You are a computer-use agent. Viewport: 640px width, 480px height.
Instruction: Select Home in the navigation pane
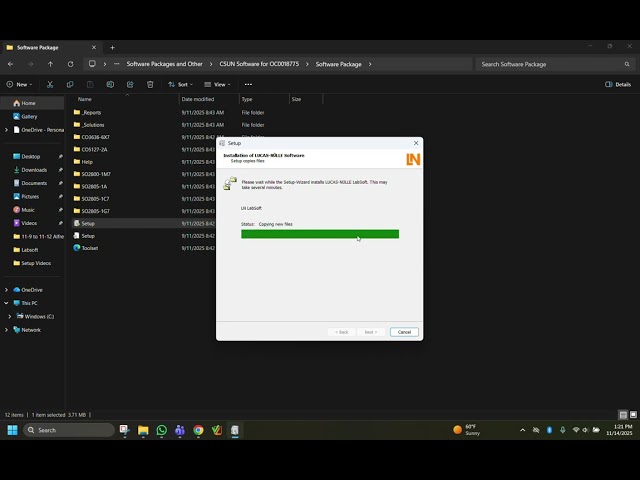[32, 103]
